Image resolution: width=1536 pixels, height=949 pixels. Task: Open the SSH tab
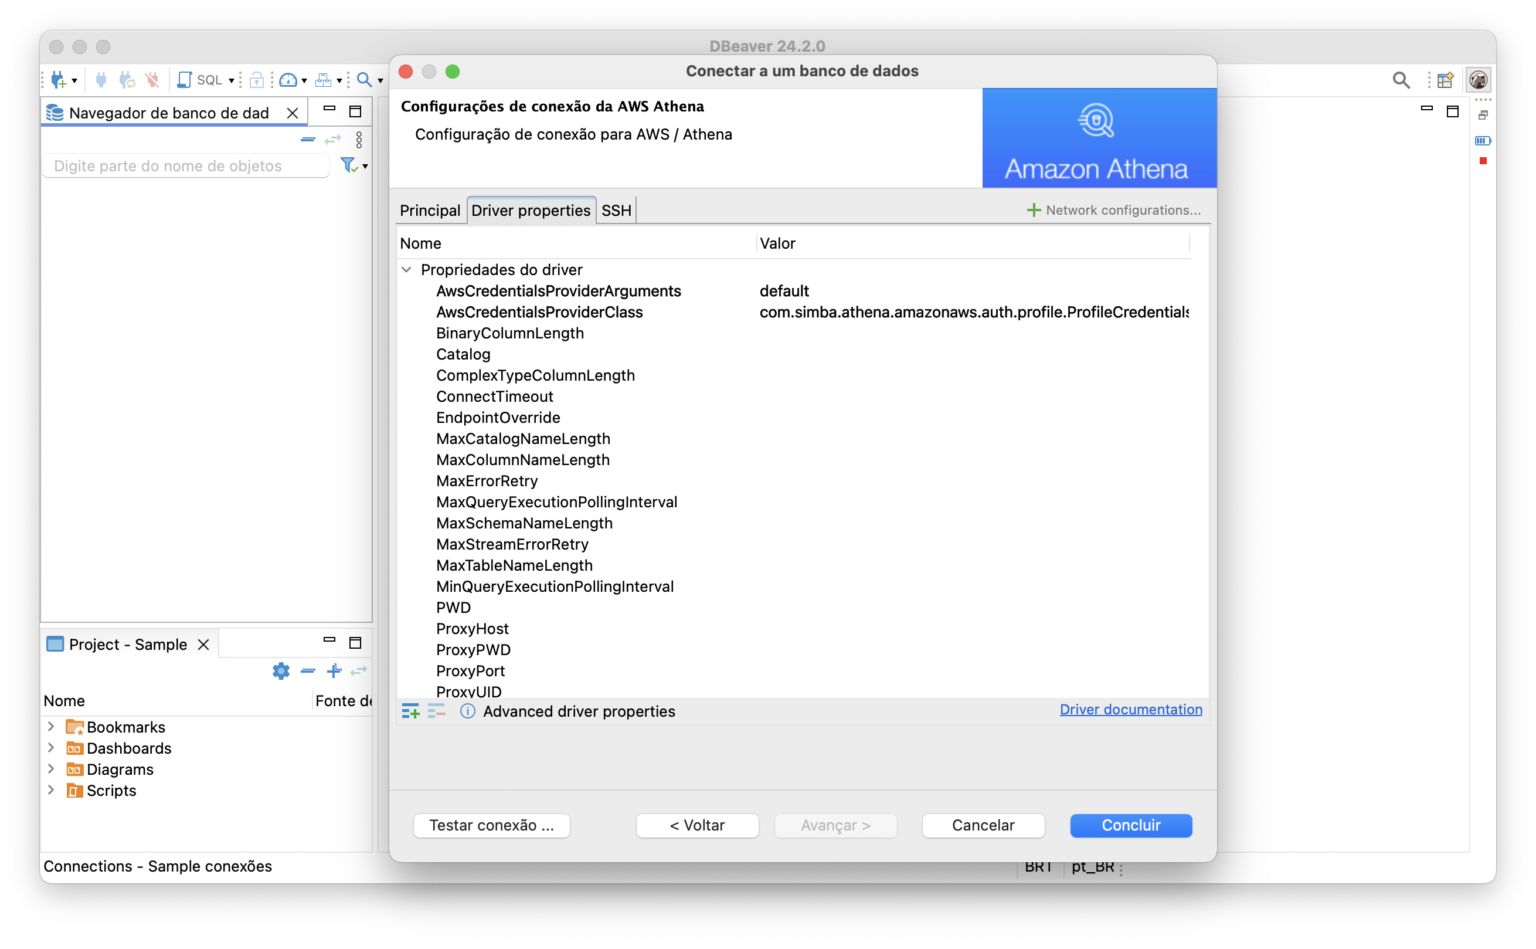(616, 210)
